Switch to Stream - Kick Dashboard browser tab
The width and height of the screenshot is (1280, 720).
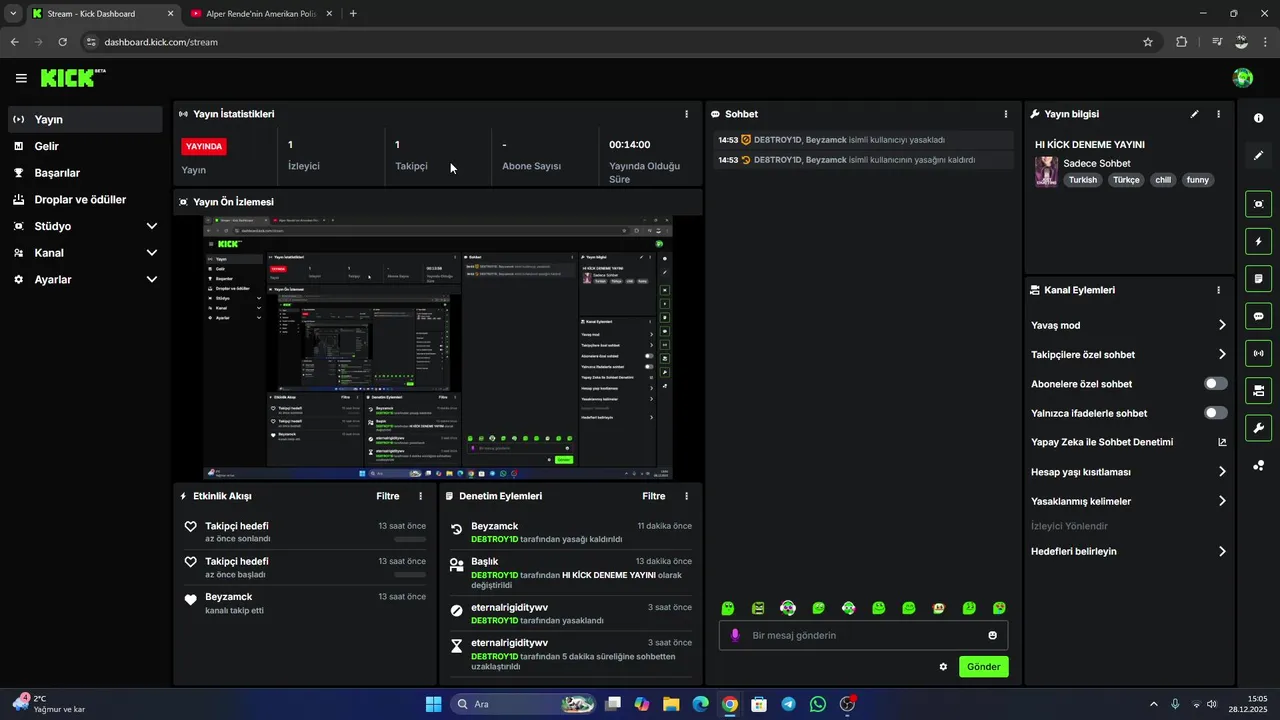[103, 14]
